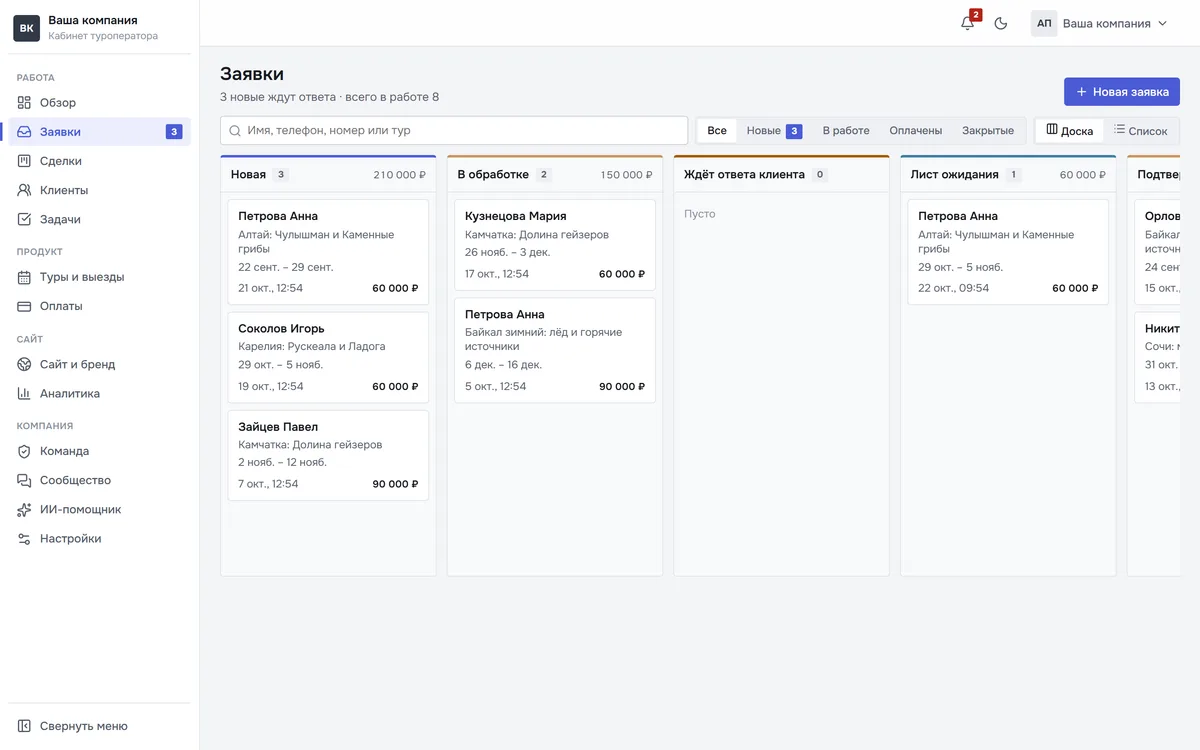Open Петрова Анна card in Новая column

(328, 252)
